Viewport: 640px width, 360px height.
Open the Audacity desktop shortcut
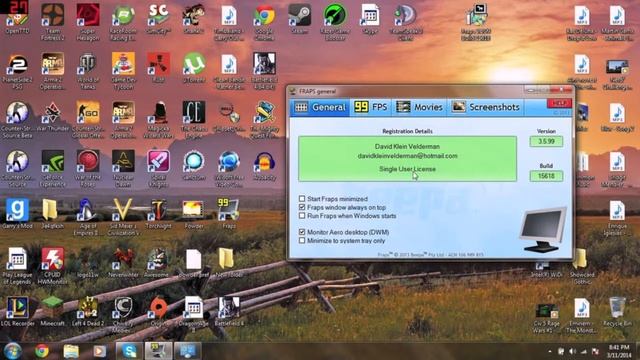click(x=264, y=165)
